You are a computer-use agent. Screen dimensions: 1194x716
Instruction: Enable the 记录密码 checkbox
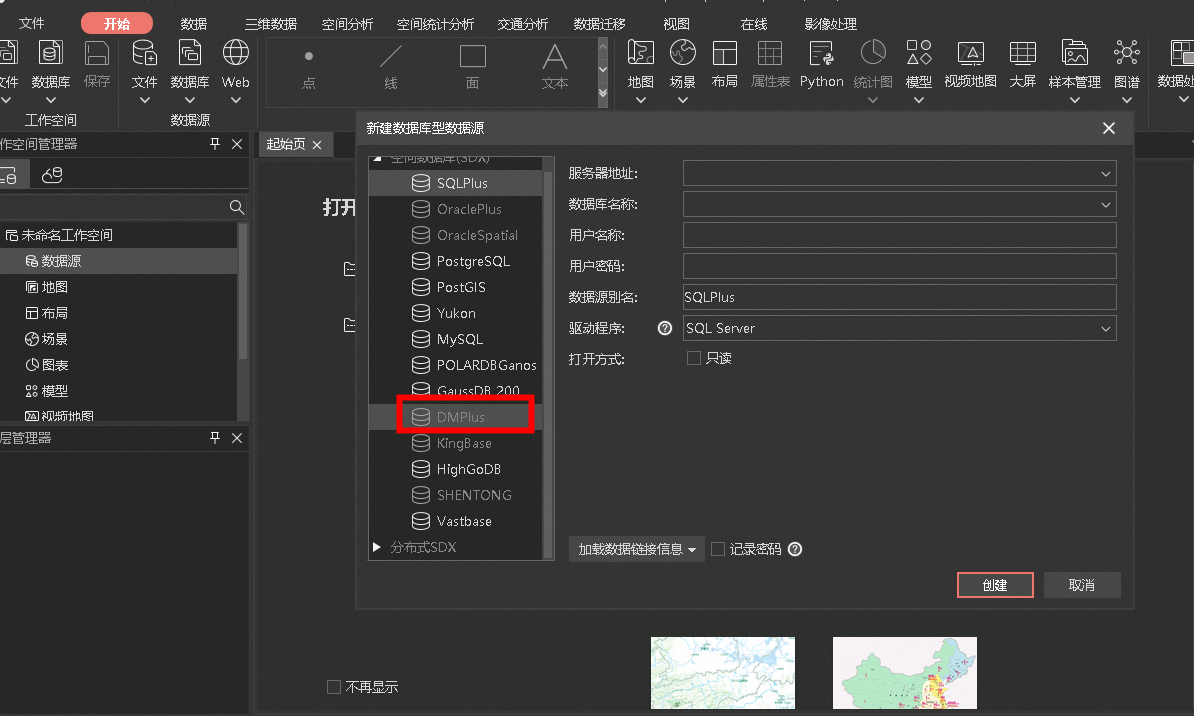point(717,549)
